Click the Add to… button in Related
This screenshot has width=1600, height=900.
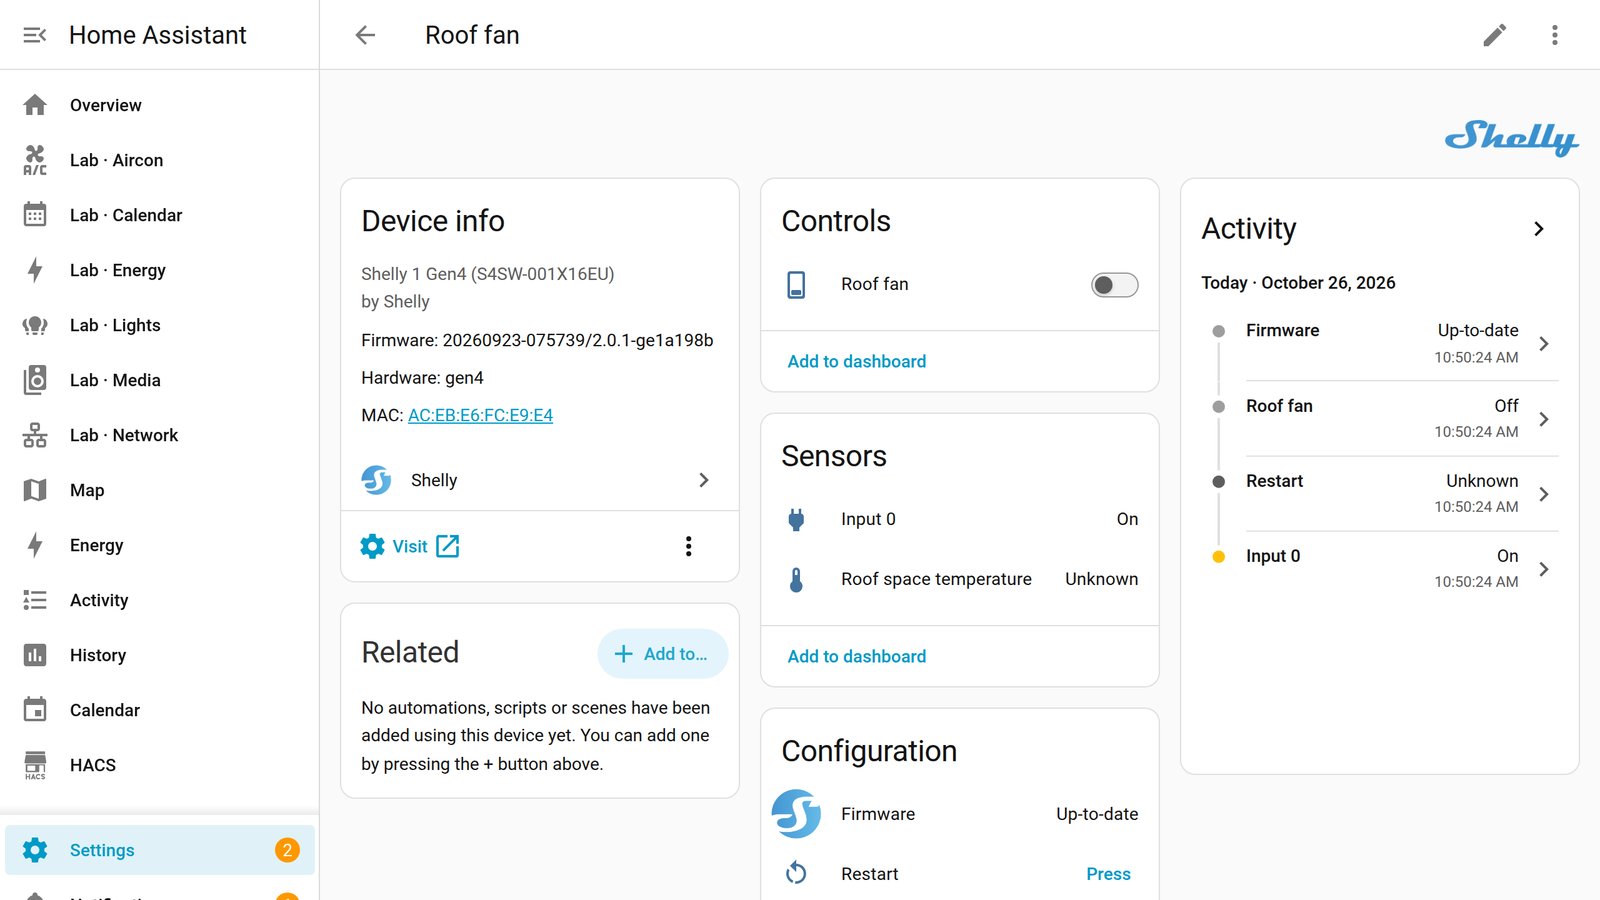(x=662, y=654)
